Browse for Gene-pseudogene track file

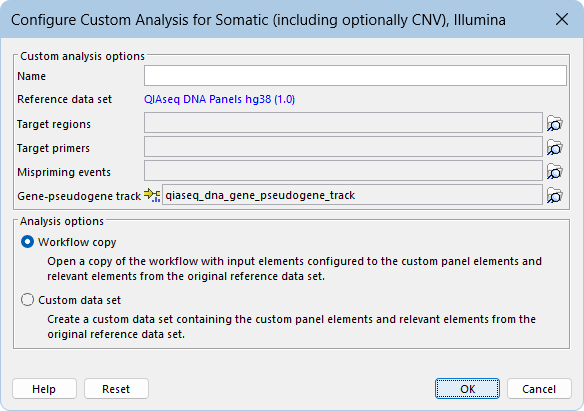click(x=555, y=195)
